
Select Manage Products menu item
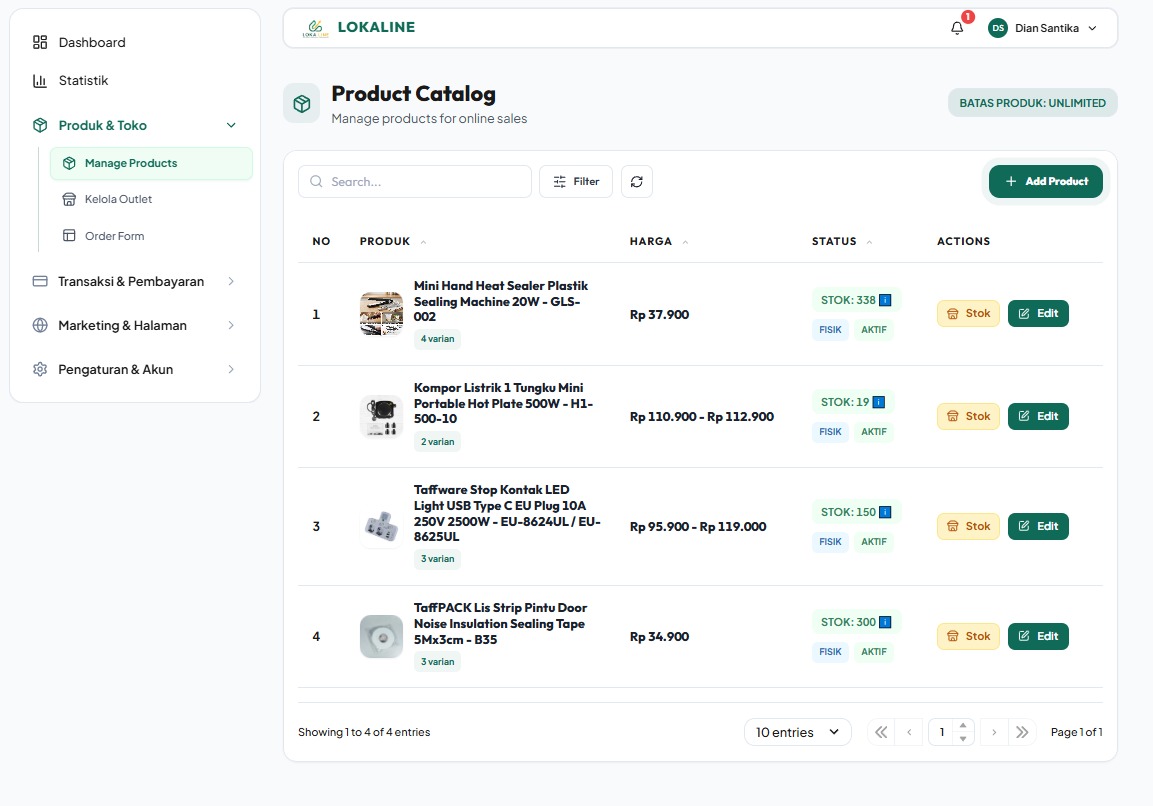tap(151, 163)
